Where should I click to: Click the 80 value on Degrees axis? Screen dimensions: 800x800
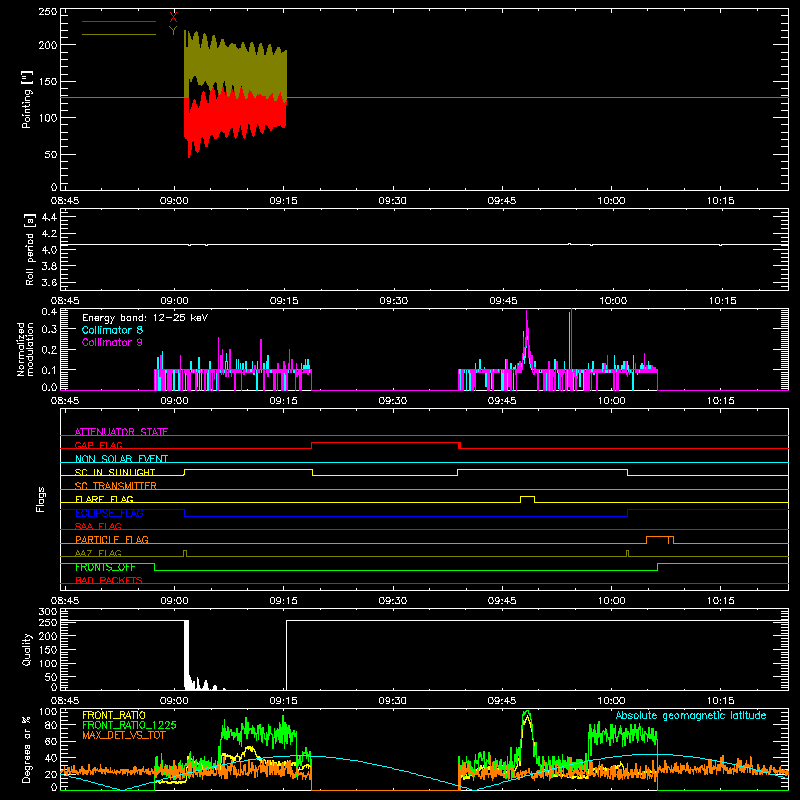(51, 725)
